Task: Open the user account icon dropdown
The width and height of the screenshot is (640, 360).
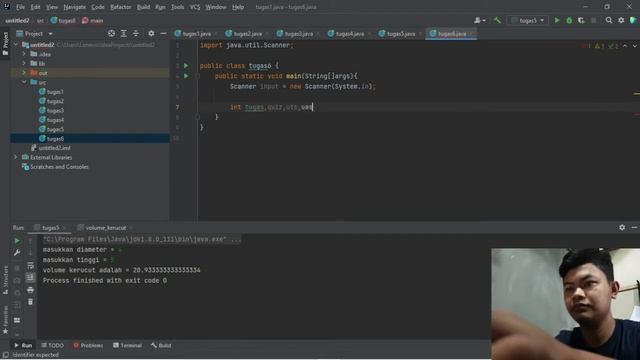Action: [480, 20]
